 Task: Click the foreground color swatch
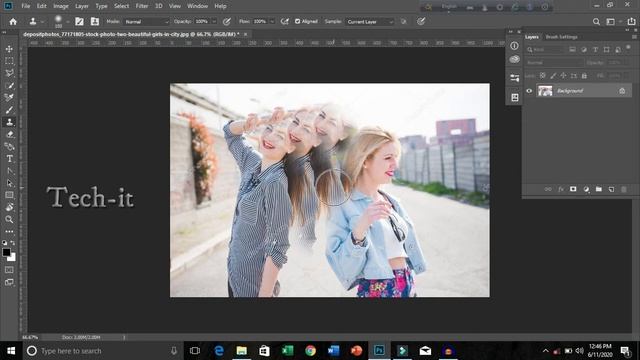point(7,252)
